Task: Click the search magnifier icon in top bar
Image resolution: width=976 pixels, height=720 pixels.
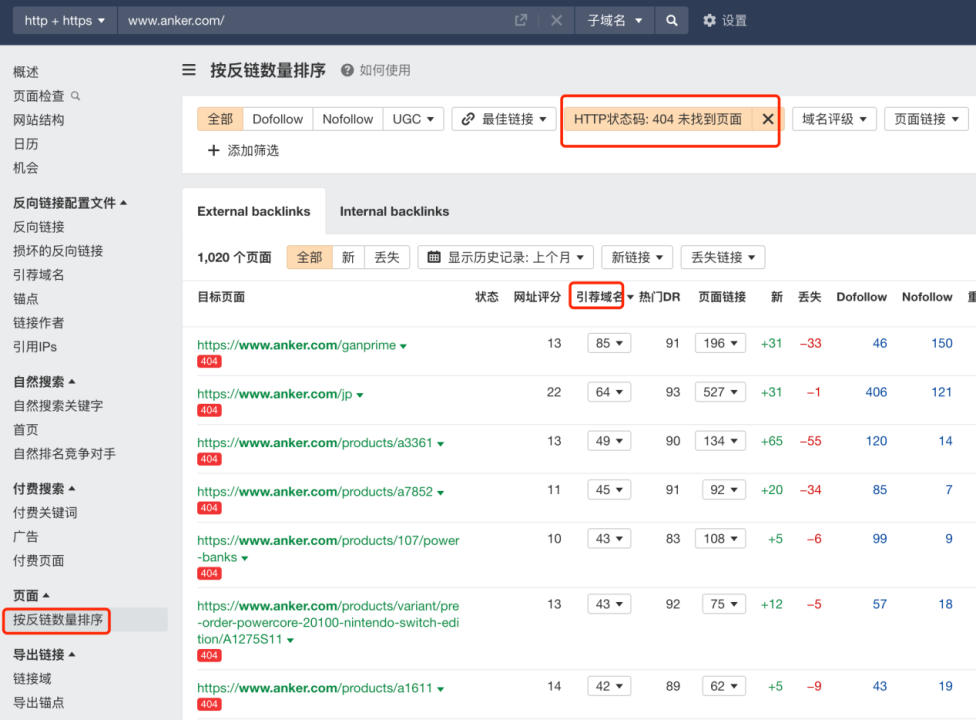Action: (x=671, y=20)
